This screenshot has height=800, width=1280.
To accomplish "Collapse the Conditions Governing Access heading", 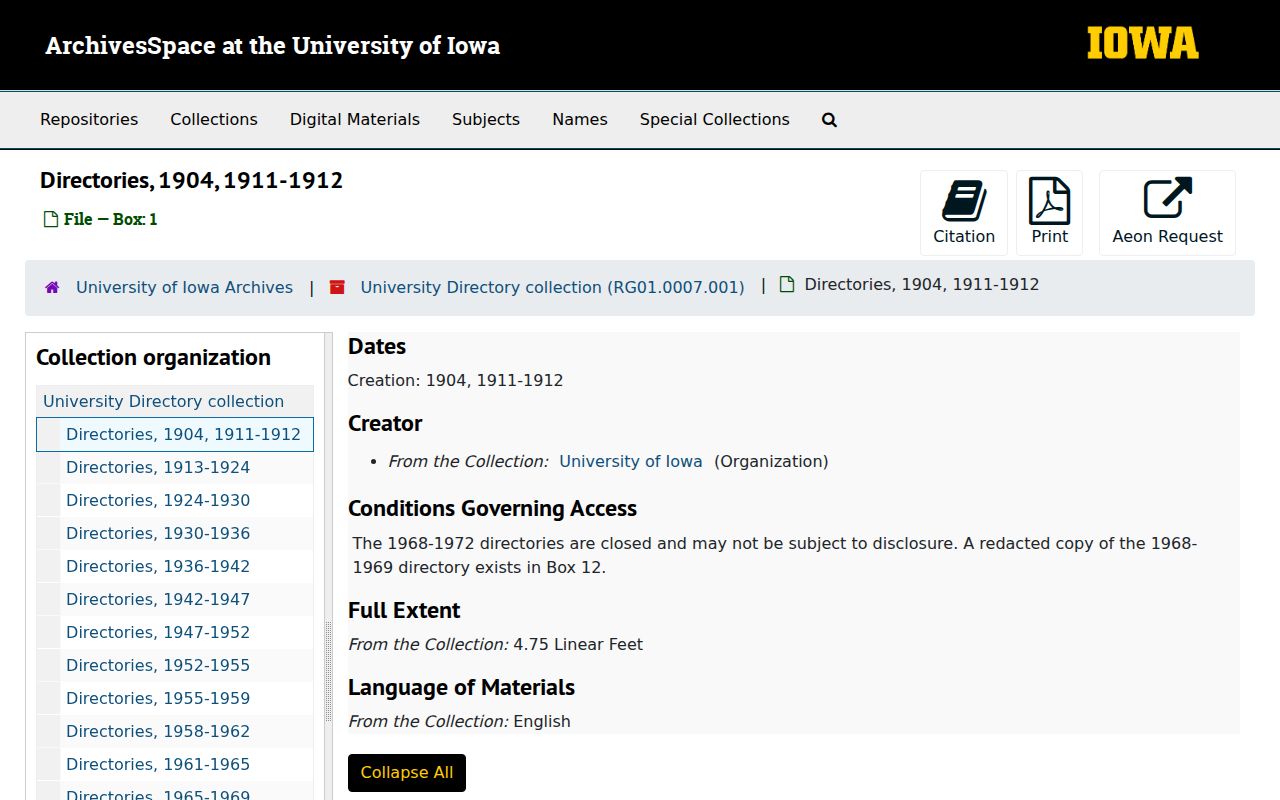I will click(x=492, y=509).
